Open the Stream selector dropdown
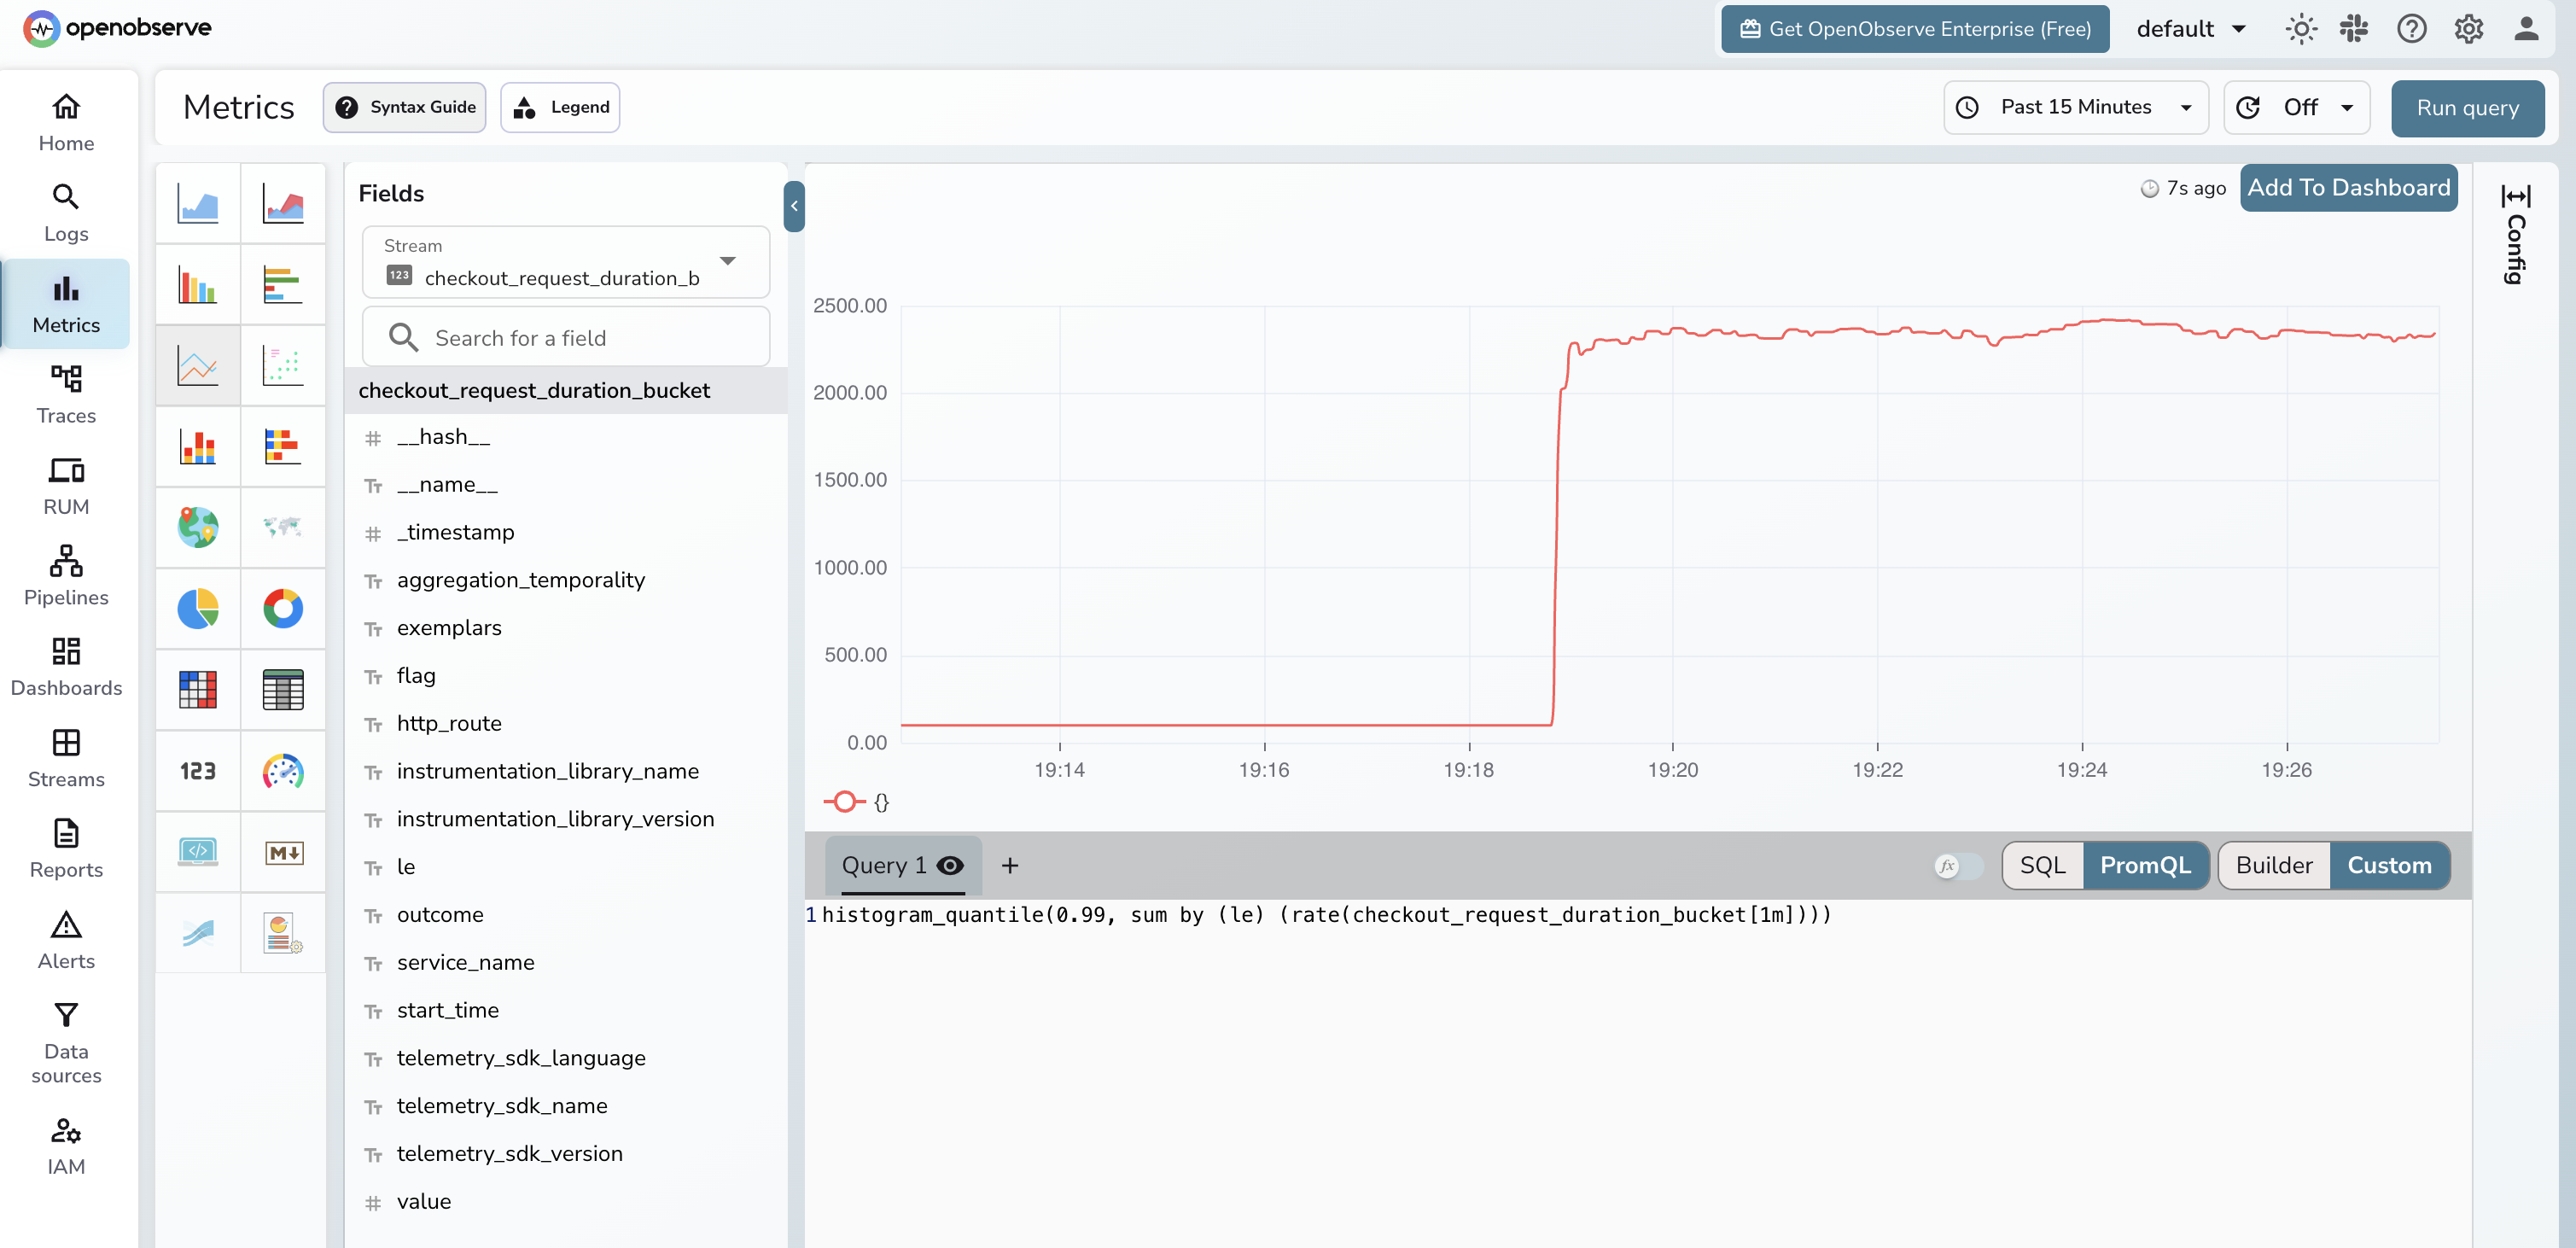The height and width of the screenshot is (1248, 2576). 565,262
